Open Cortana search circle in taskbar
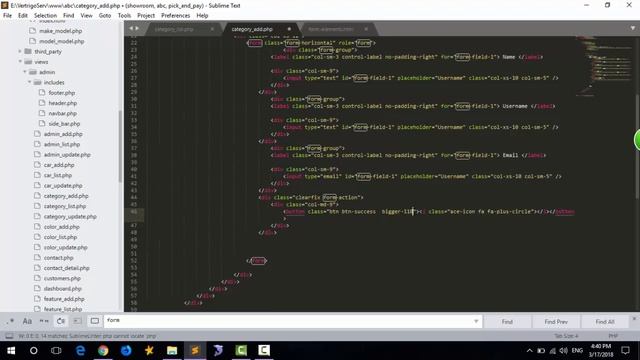This screenshot has height=360, width=640. 34,350
